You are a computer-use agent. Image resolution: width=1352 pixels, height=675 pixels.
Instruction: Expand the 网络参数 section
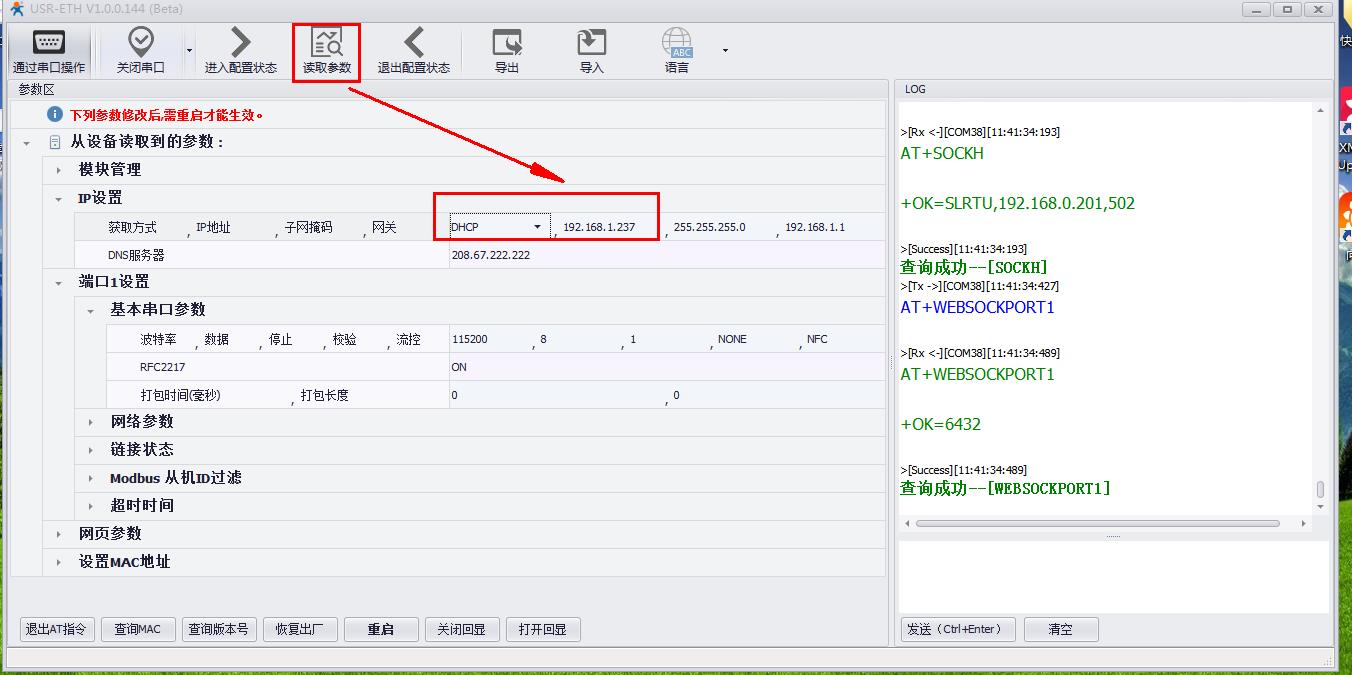click(91, 422)
